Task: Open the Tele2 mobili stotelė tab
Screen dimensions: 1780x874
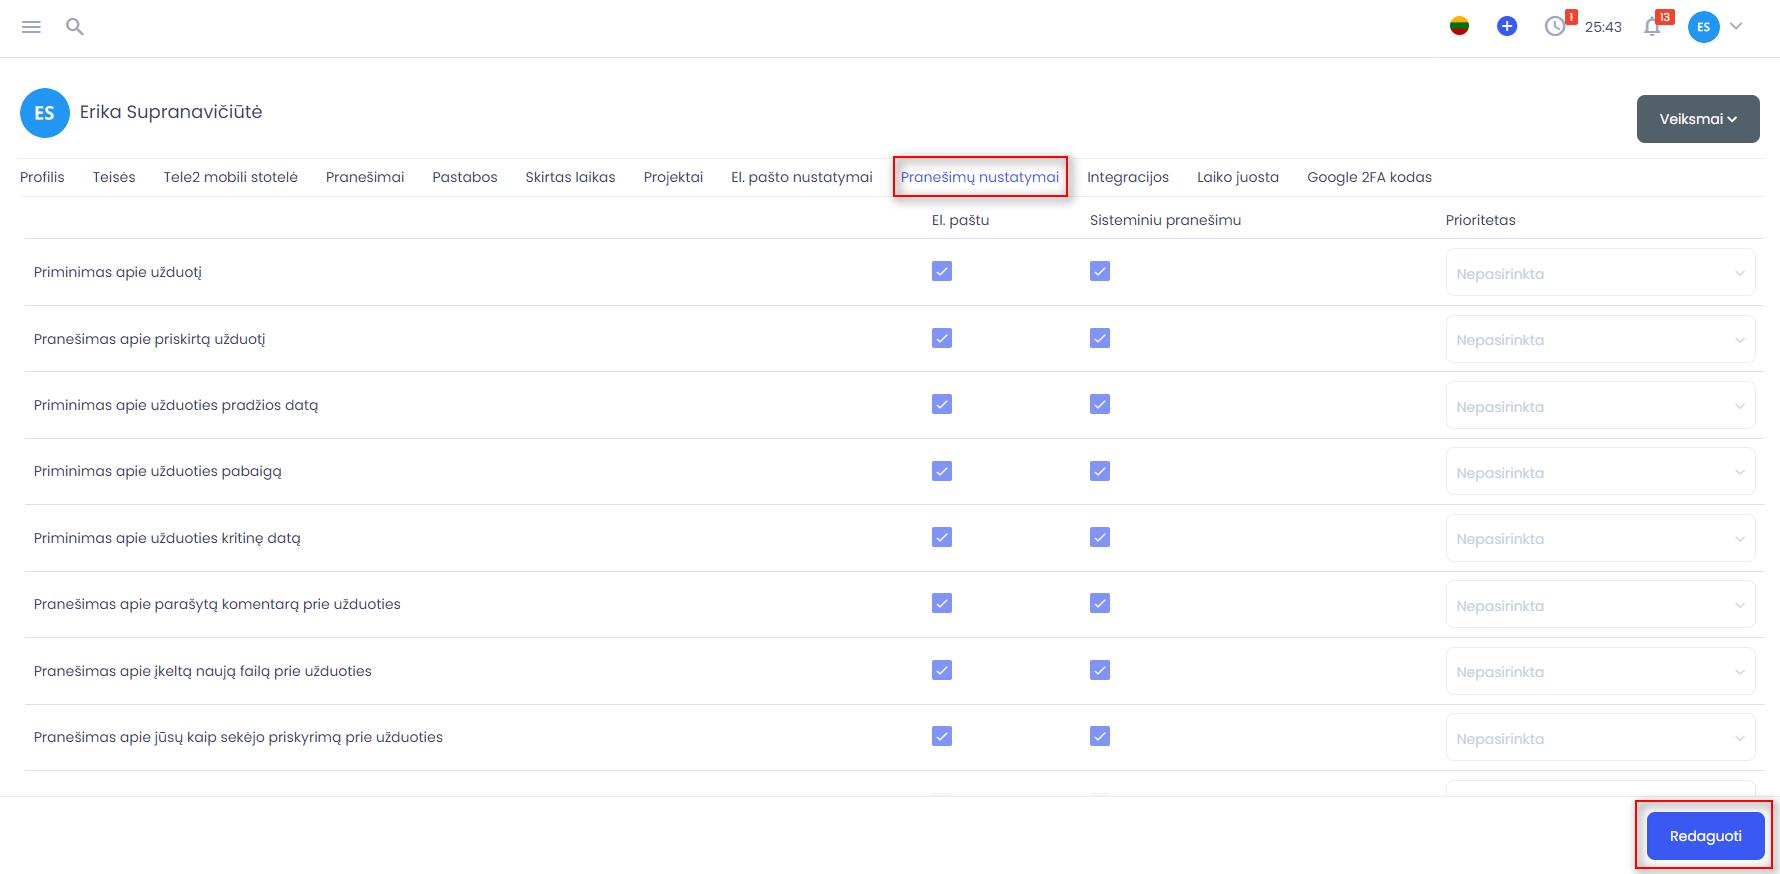Action: pos(230,177)
